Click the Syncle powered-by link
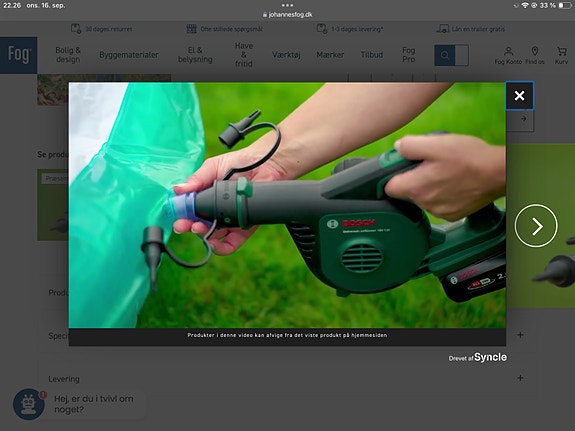Screen dimensions: 575x431 pos(478,357)
